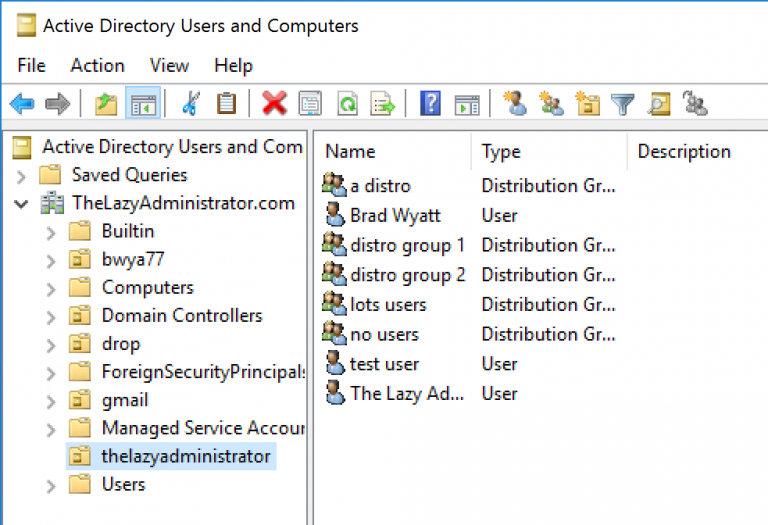Image resolution: width=768 pixels, height=525 pixels.
Task: Click the domain icon beside TheLazyAdministrator.com
Action: [52, 203]
